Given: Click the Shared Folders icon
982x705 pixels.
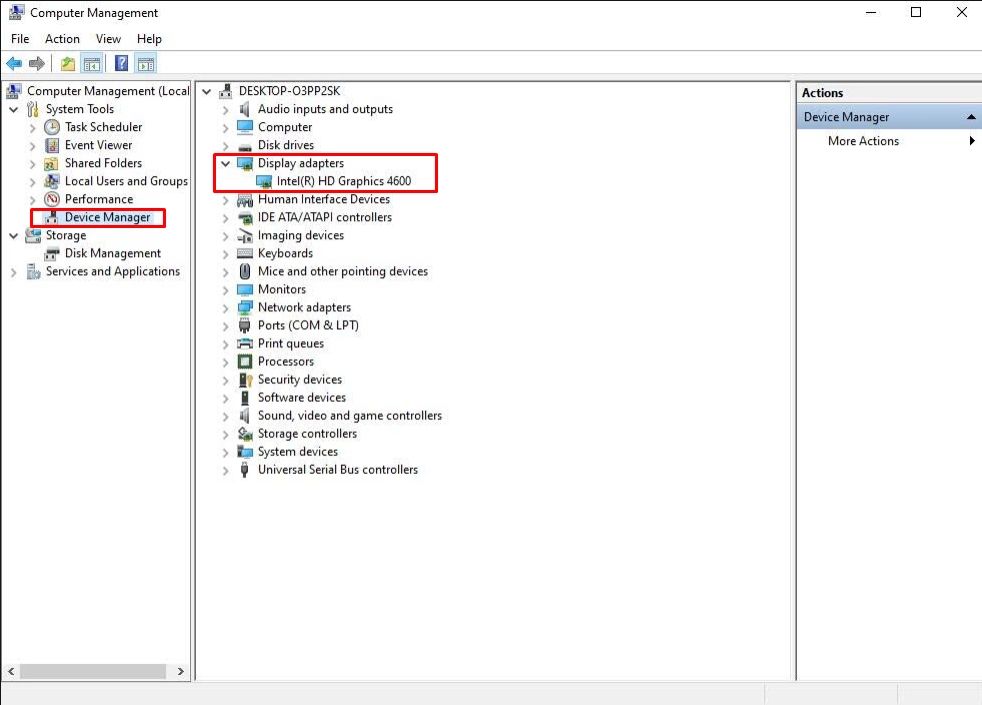Looking at the screenshot, I should point(52,163).
